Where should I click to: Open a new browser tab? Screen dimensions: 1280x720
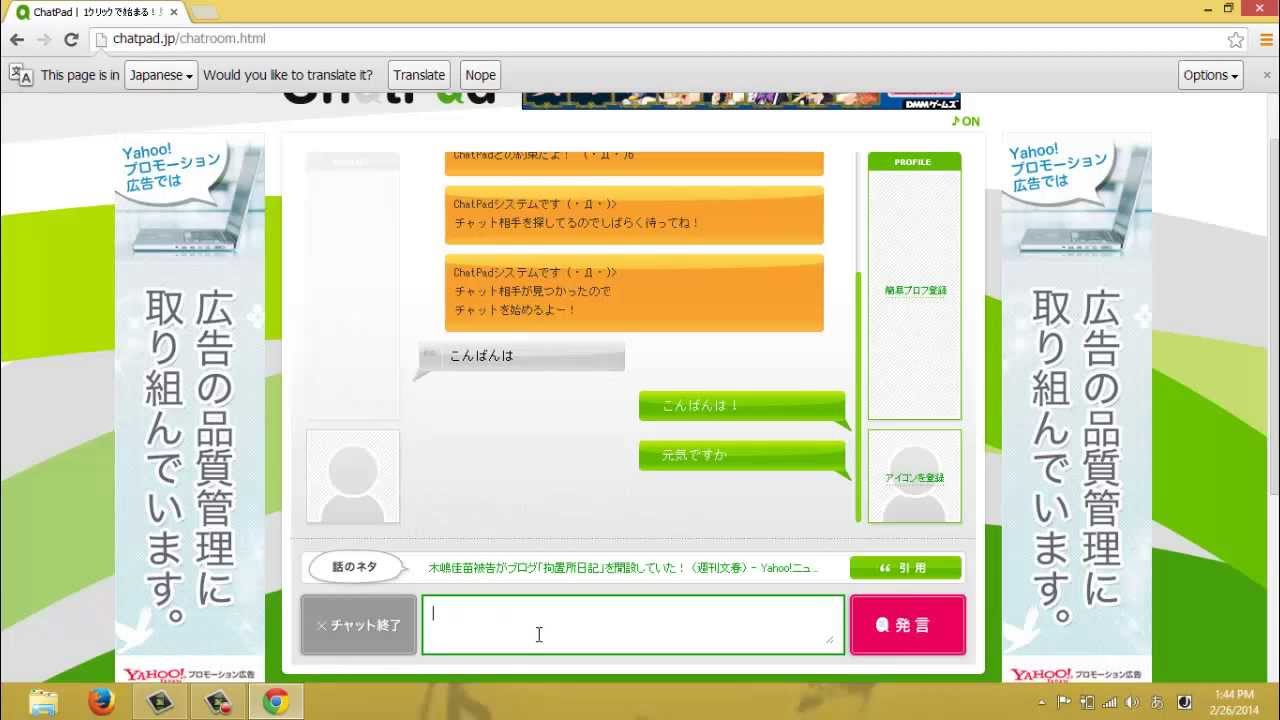(x=204, y=12)
